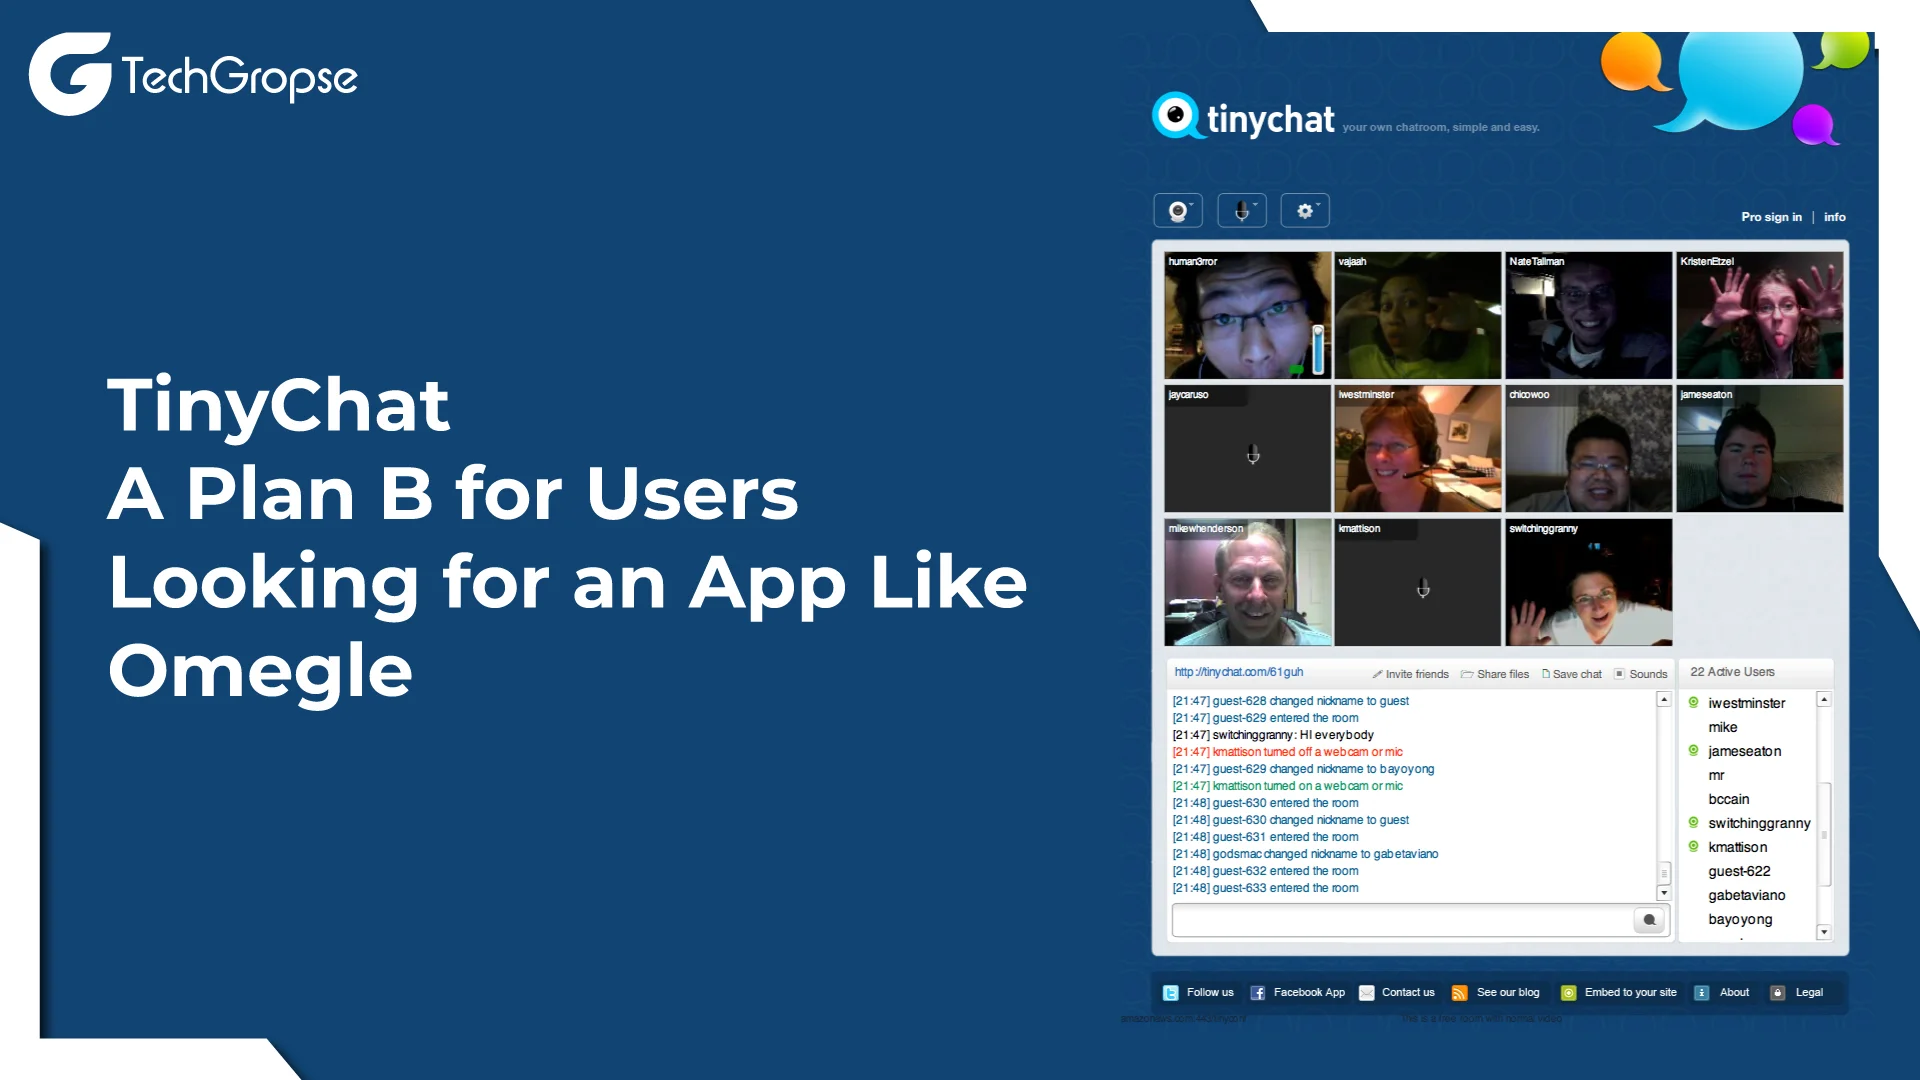The height and width of the screenshot is (1080, 1920).
Task: Select gabetaviano in the active users list
Action: point(1746,895)
